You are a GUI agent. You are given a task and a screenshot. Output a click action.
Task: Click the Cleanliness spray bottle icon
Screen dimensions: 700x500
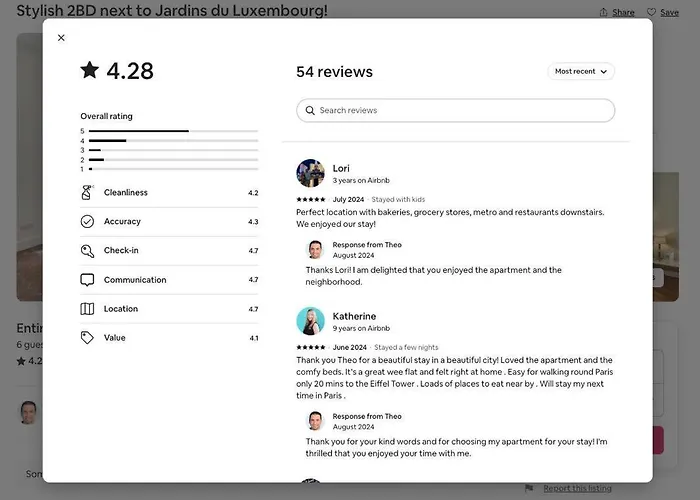87,192
